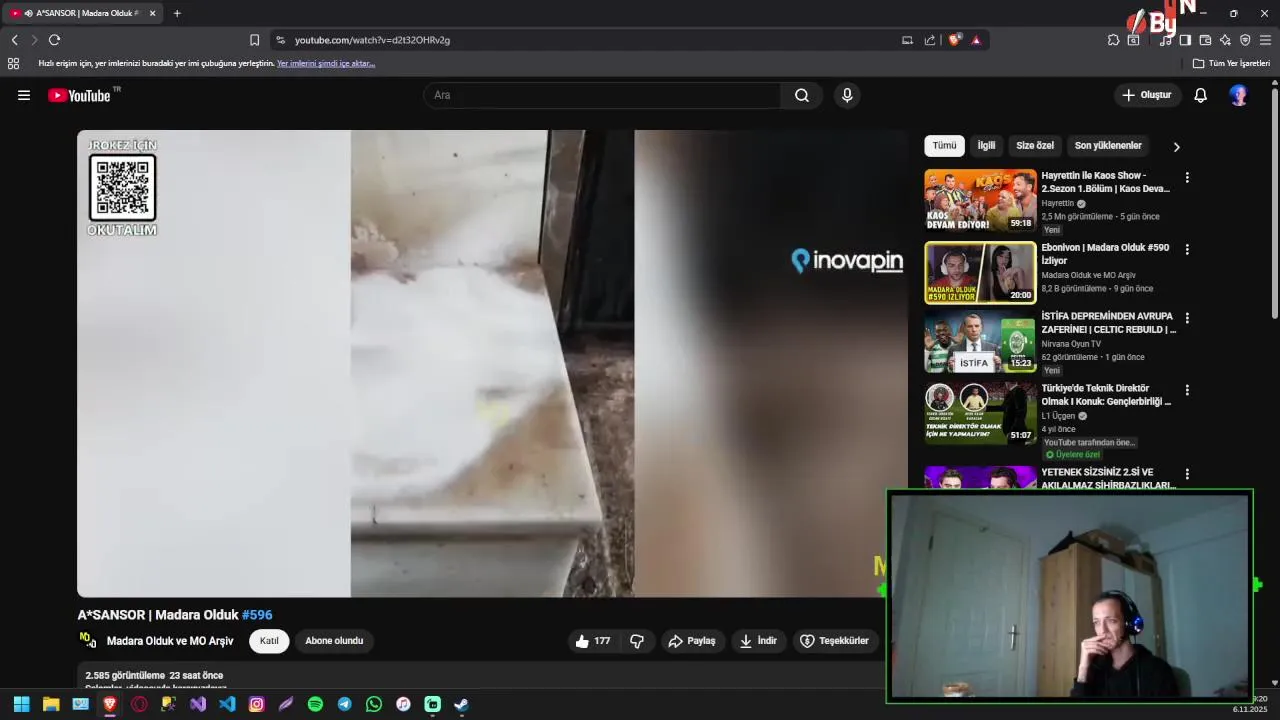Open Visual Studio Code from the taskbar

click(227, 704)
